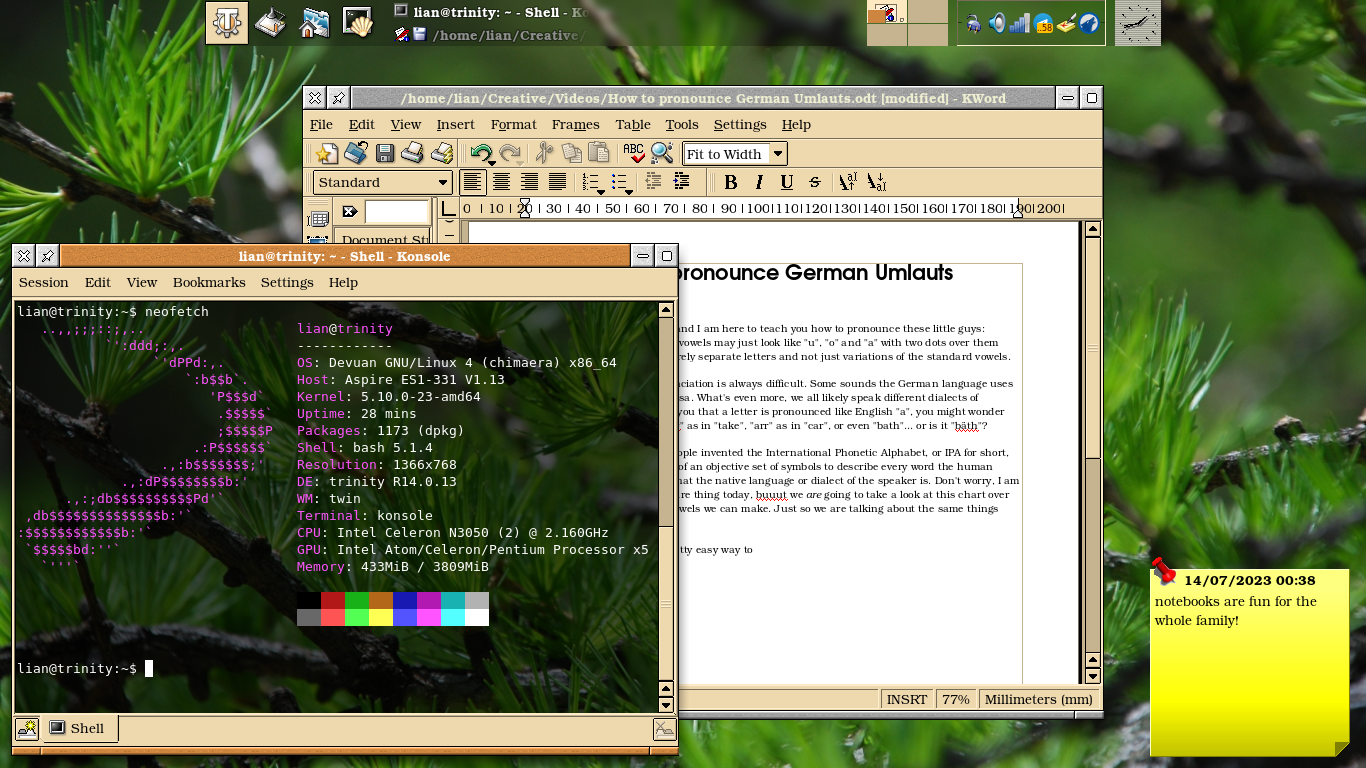1366x768 pixels.
Task: Click 77% zoom in status bar
Action: 956,699
